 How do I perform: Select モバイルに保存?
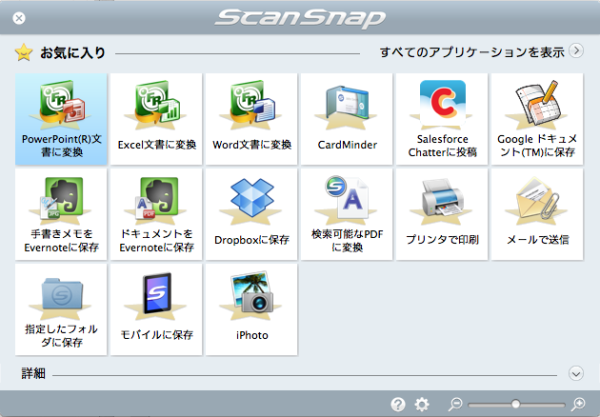[x=156, y=309]
